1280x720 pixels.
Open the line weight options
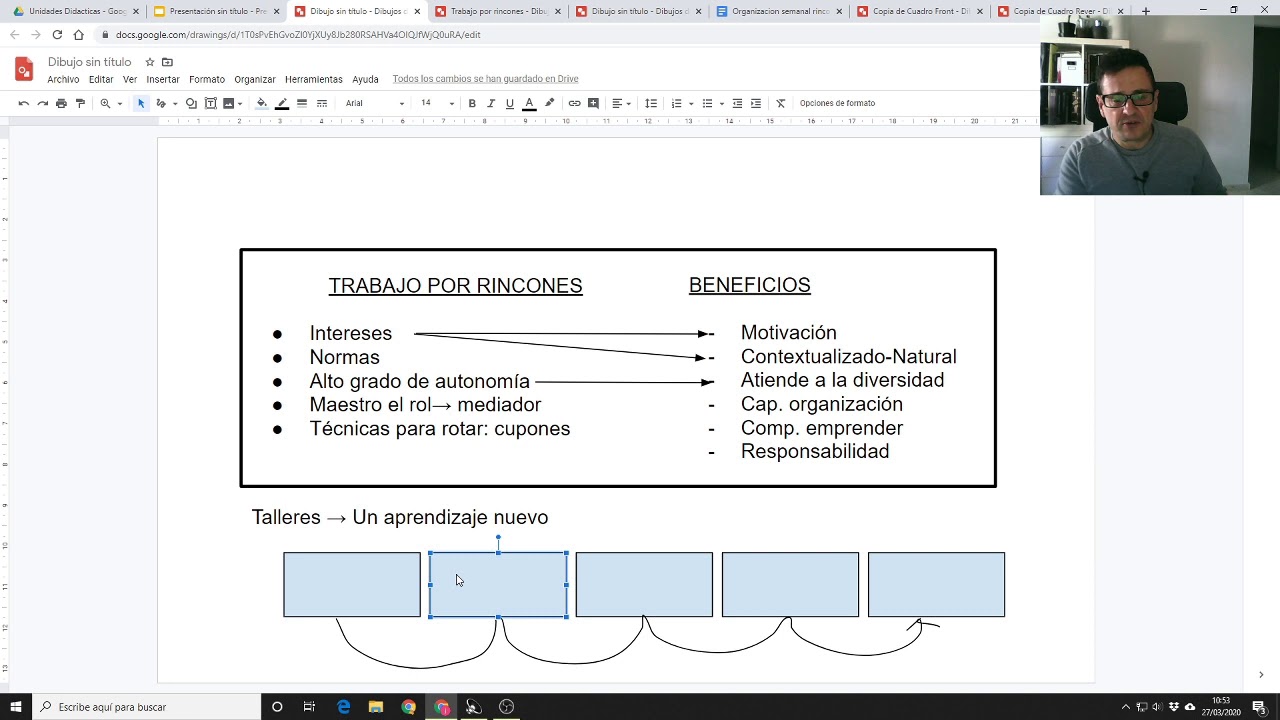click(301, 103)
